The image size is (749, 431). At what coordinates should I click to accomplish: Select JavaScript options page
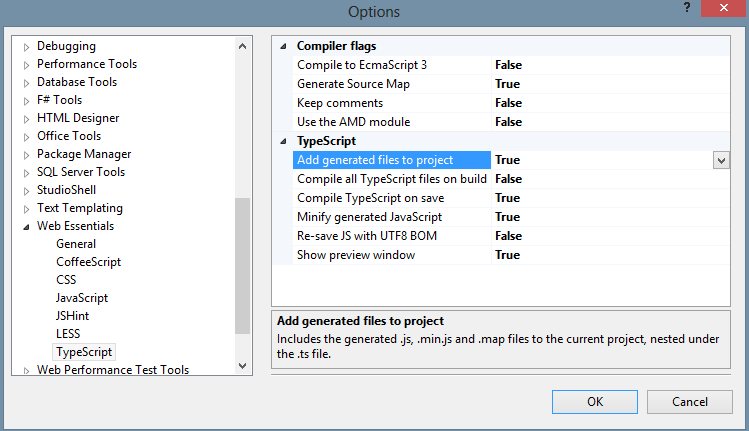tap(82, 298)
